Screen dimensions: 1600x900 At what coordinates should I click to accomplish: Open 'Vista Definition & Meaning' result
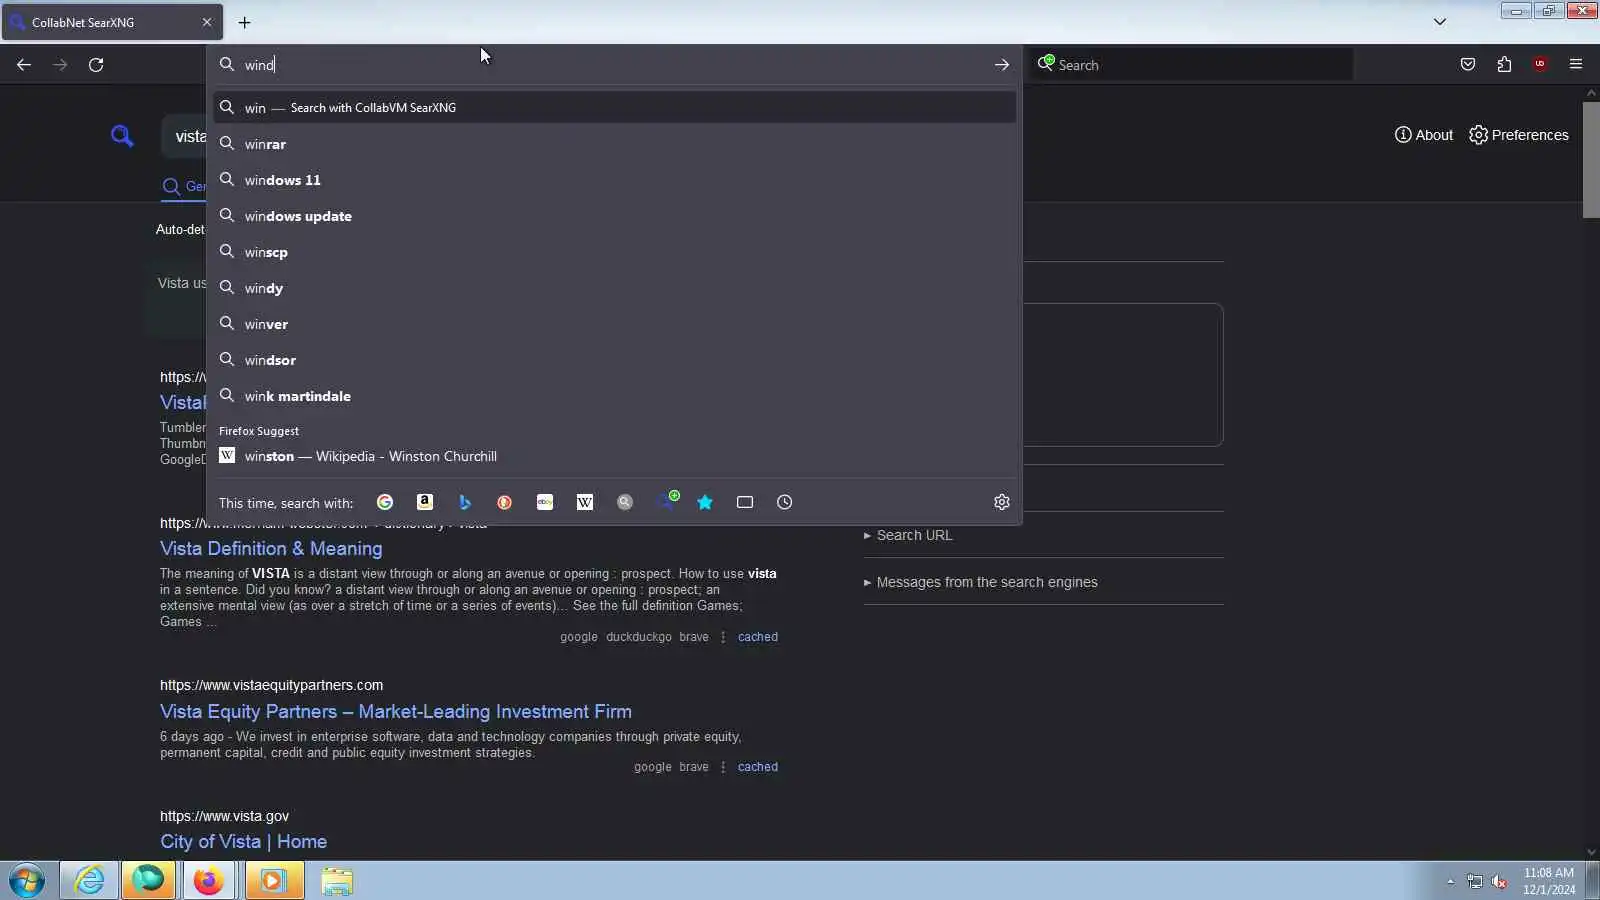click(271, 548)
